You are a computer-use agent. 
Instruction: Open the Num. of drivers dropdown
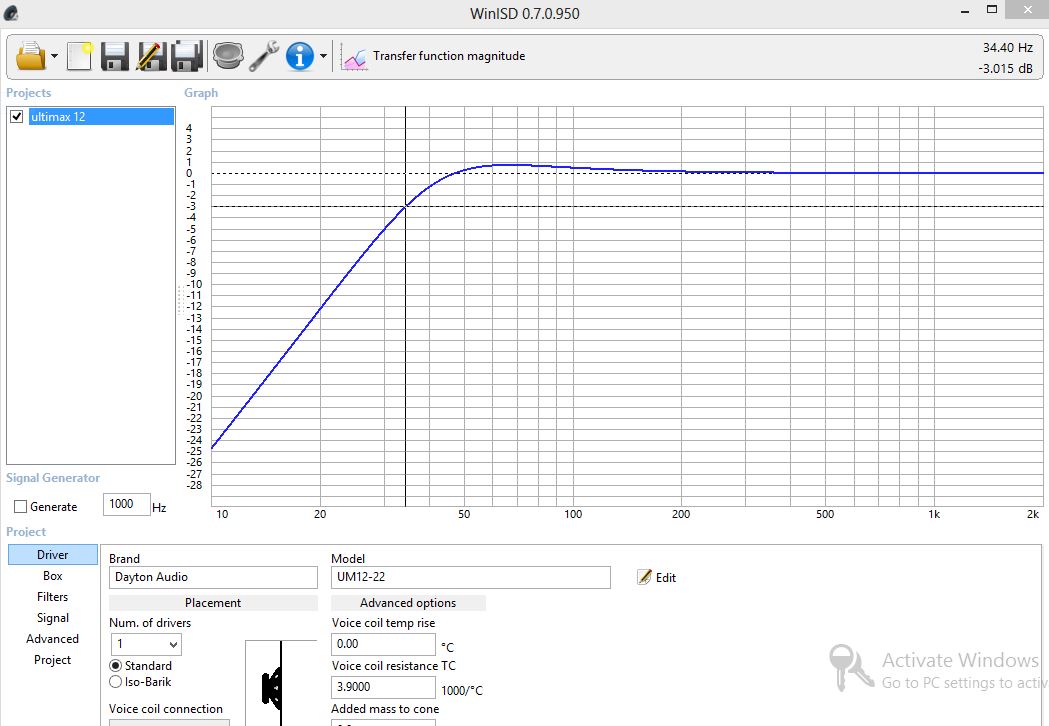click(x=146, y=644)
